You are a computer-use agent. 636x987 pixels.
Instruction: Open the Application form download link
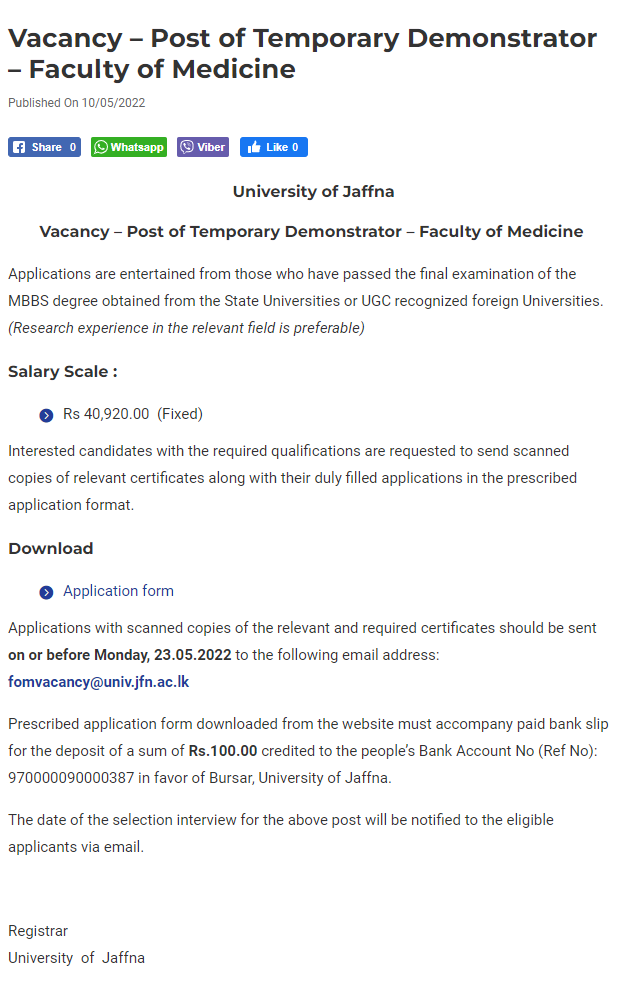pyautogui.click(x=118, y=591)
